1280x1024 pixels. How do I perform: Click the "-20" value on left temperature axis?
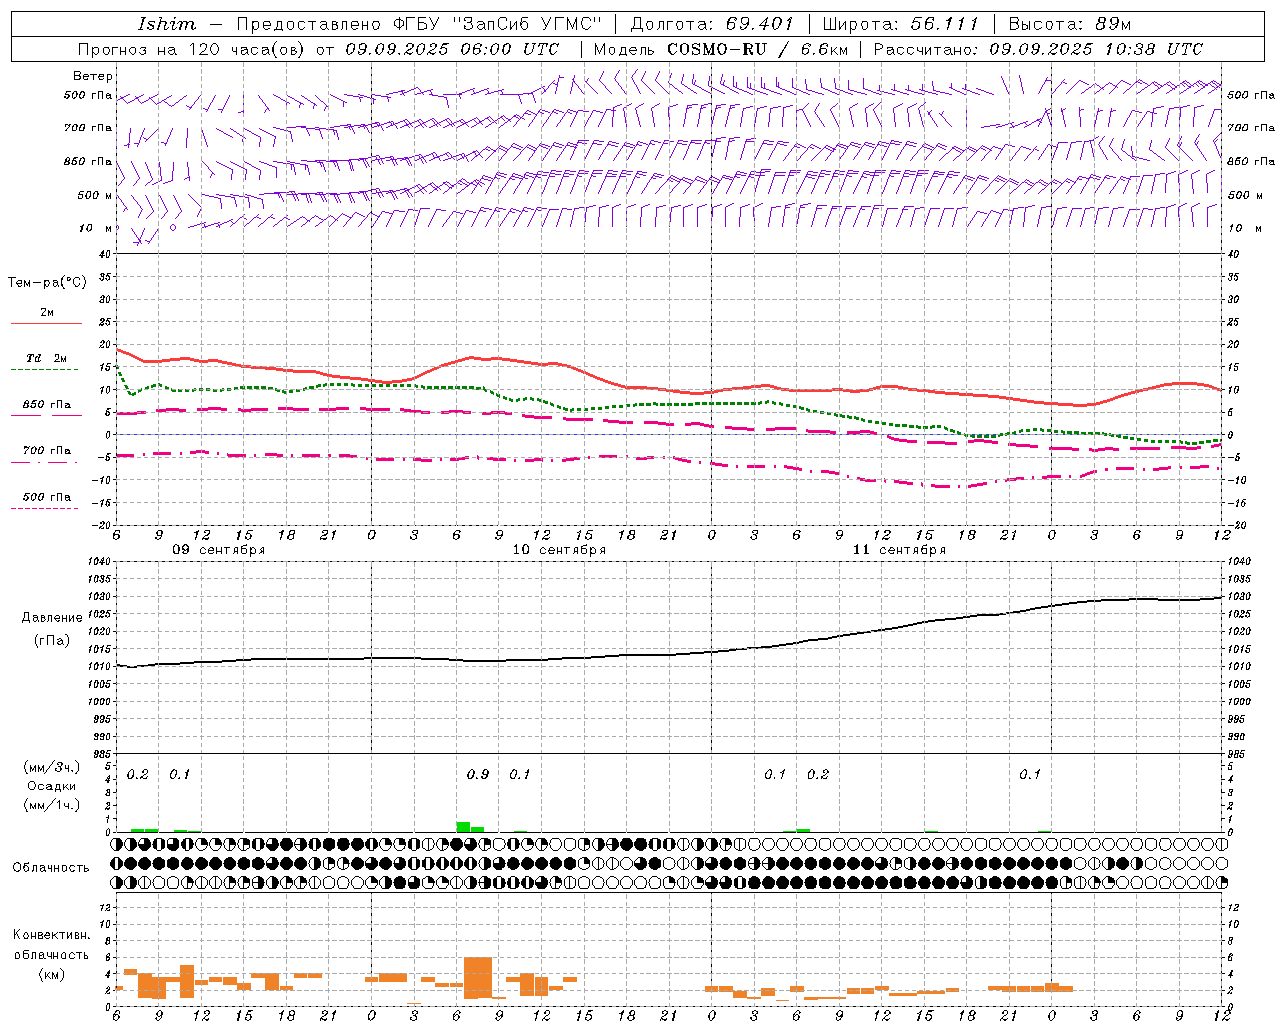(101, 525)
